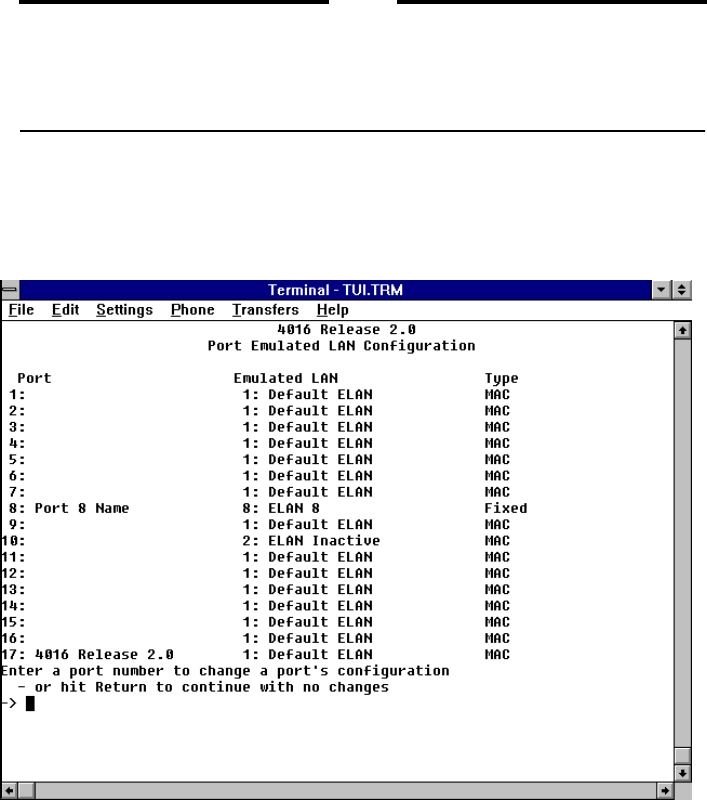Expand the Phone menu
Image resolution: width=707 pixels, height=800 pixels.
[192, 310]
